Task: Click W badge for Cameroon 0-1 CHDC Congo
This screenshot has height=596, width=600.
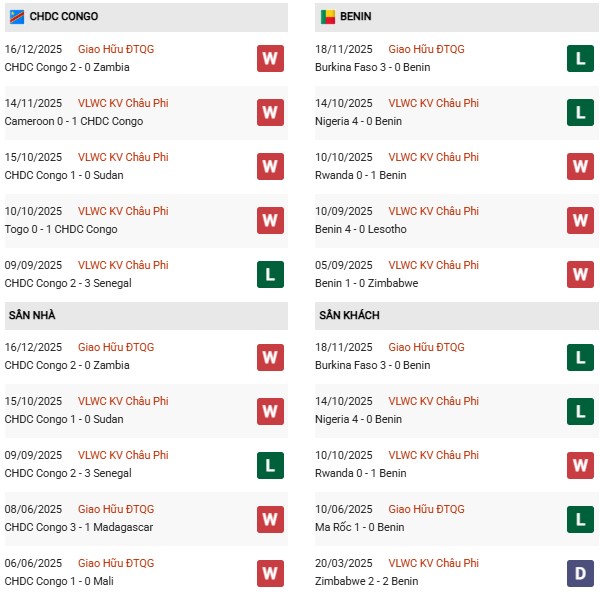Action: 270,113
